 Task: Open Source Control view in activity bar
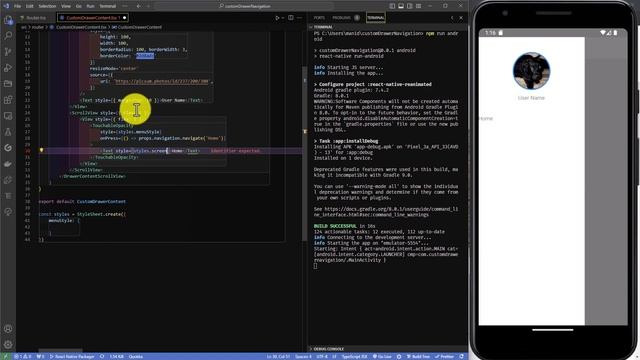tap(8, 52)
